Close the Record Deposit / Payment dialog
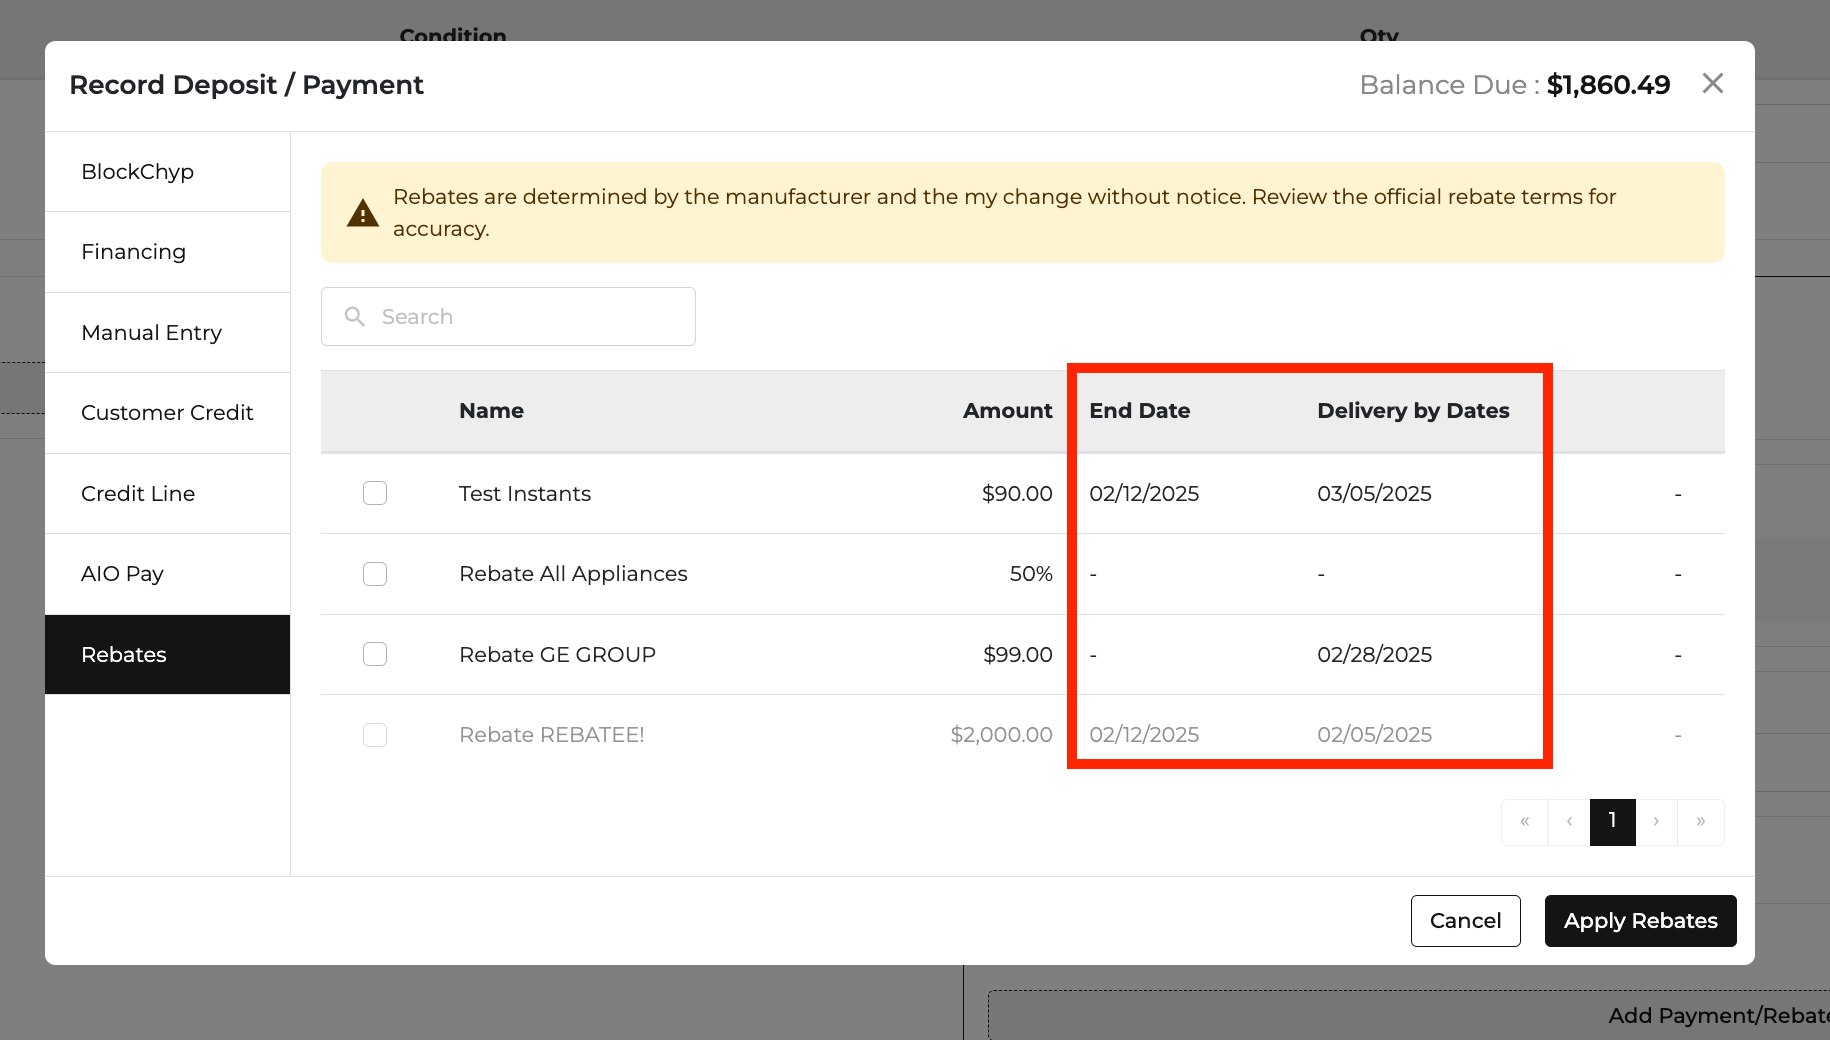 click(x=1712, y=84)
